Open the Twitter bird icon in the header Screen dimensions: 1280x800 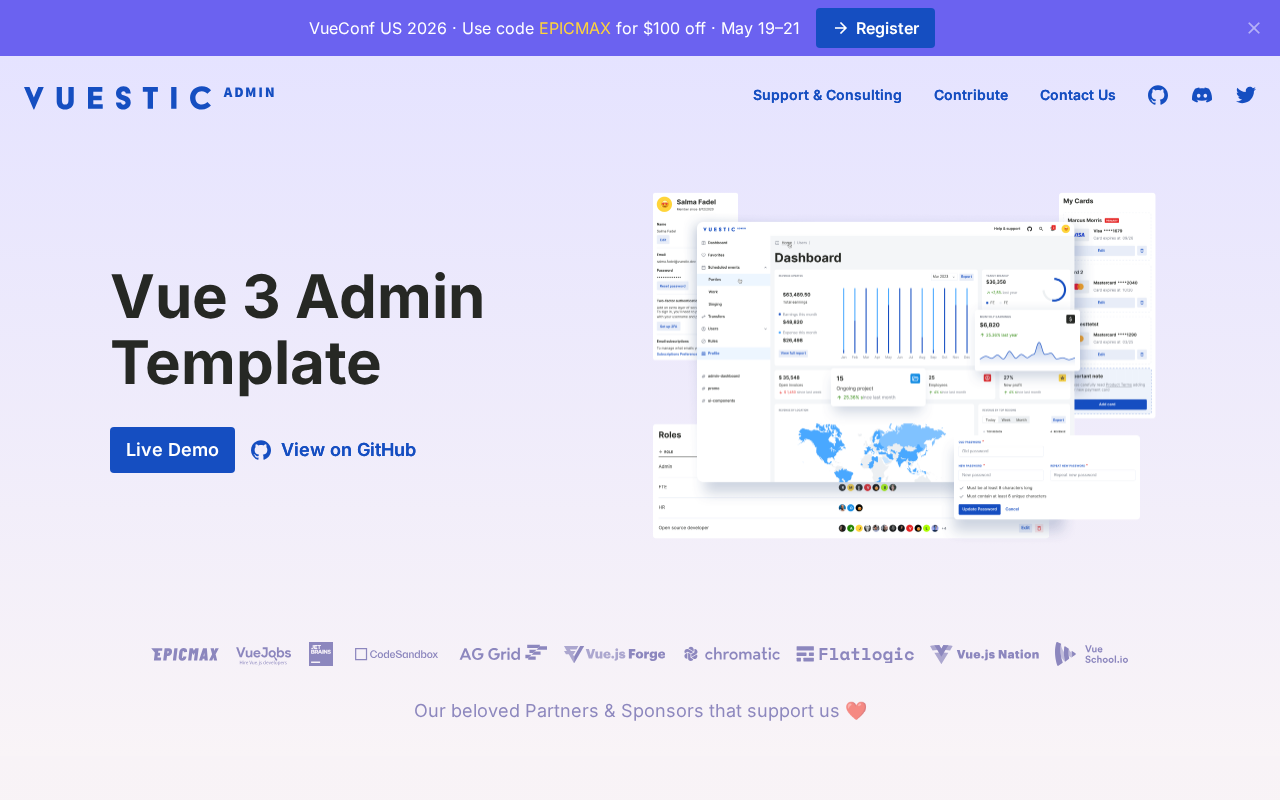pos(1245,95)
